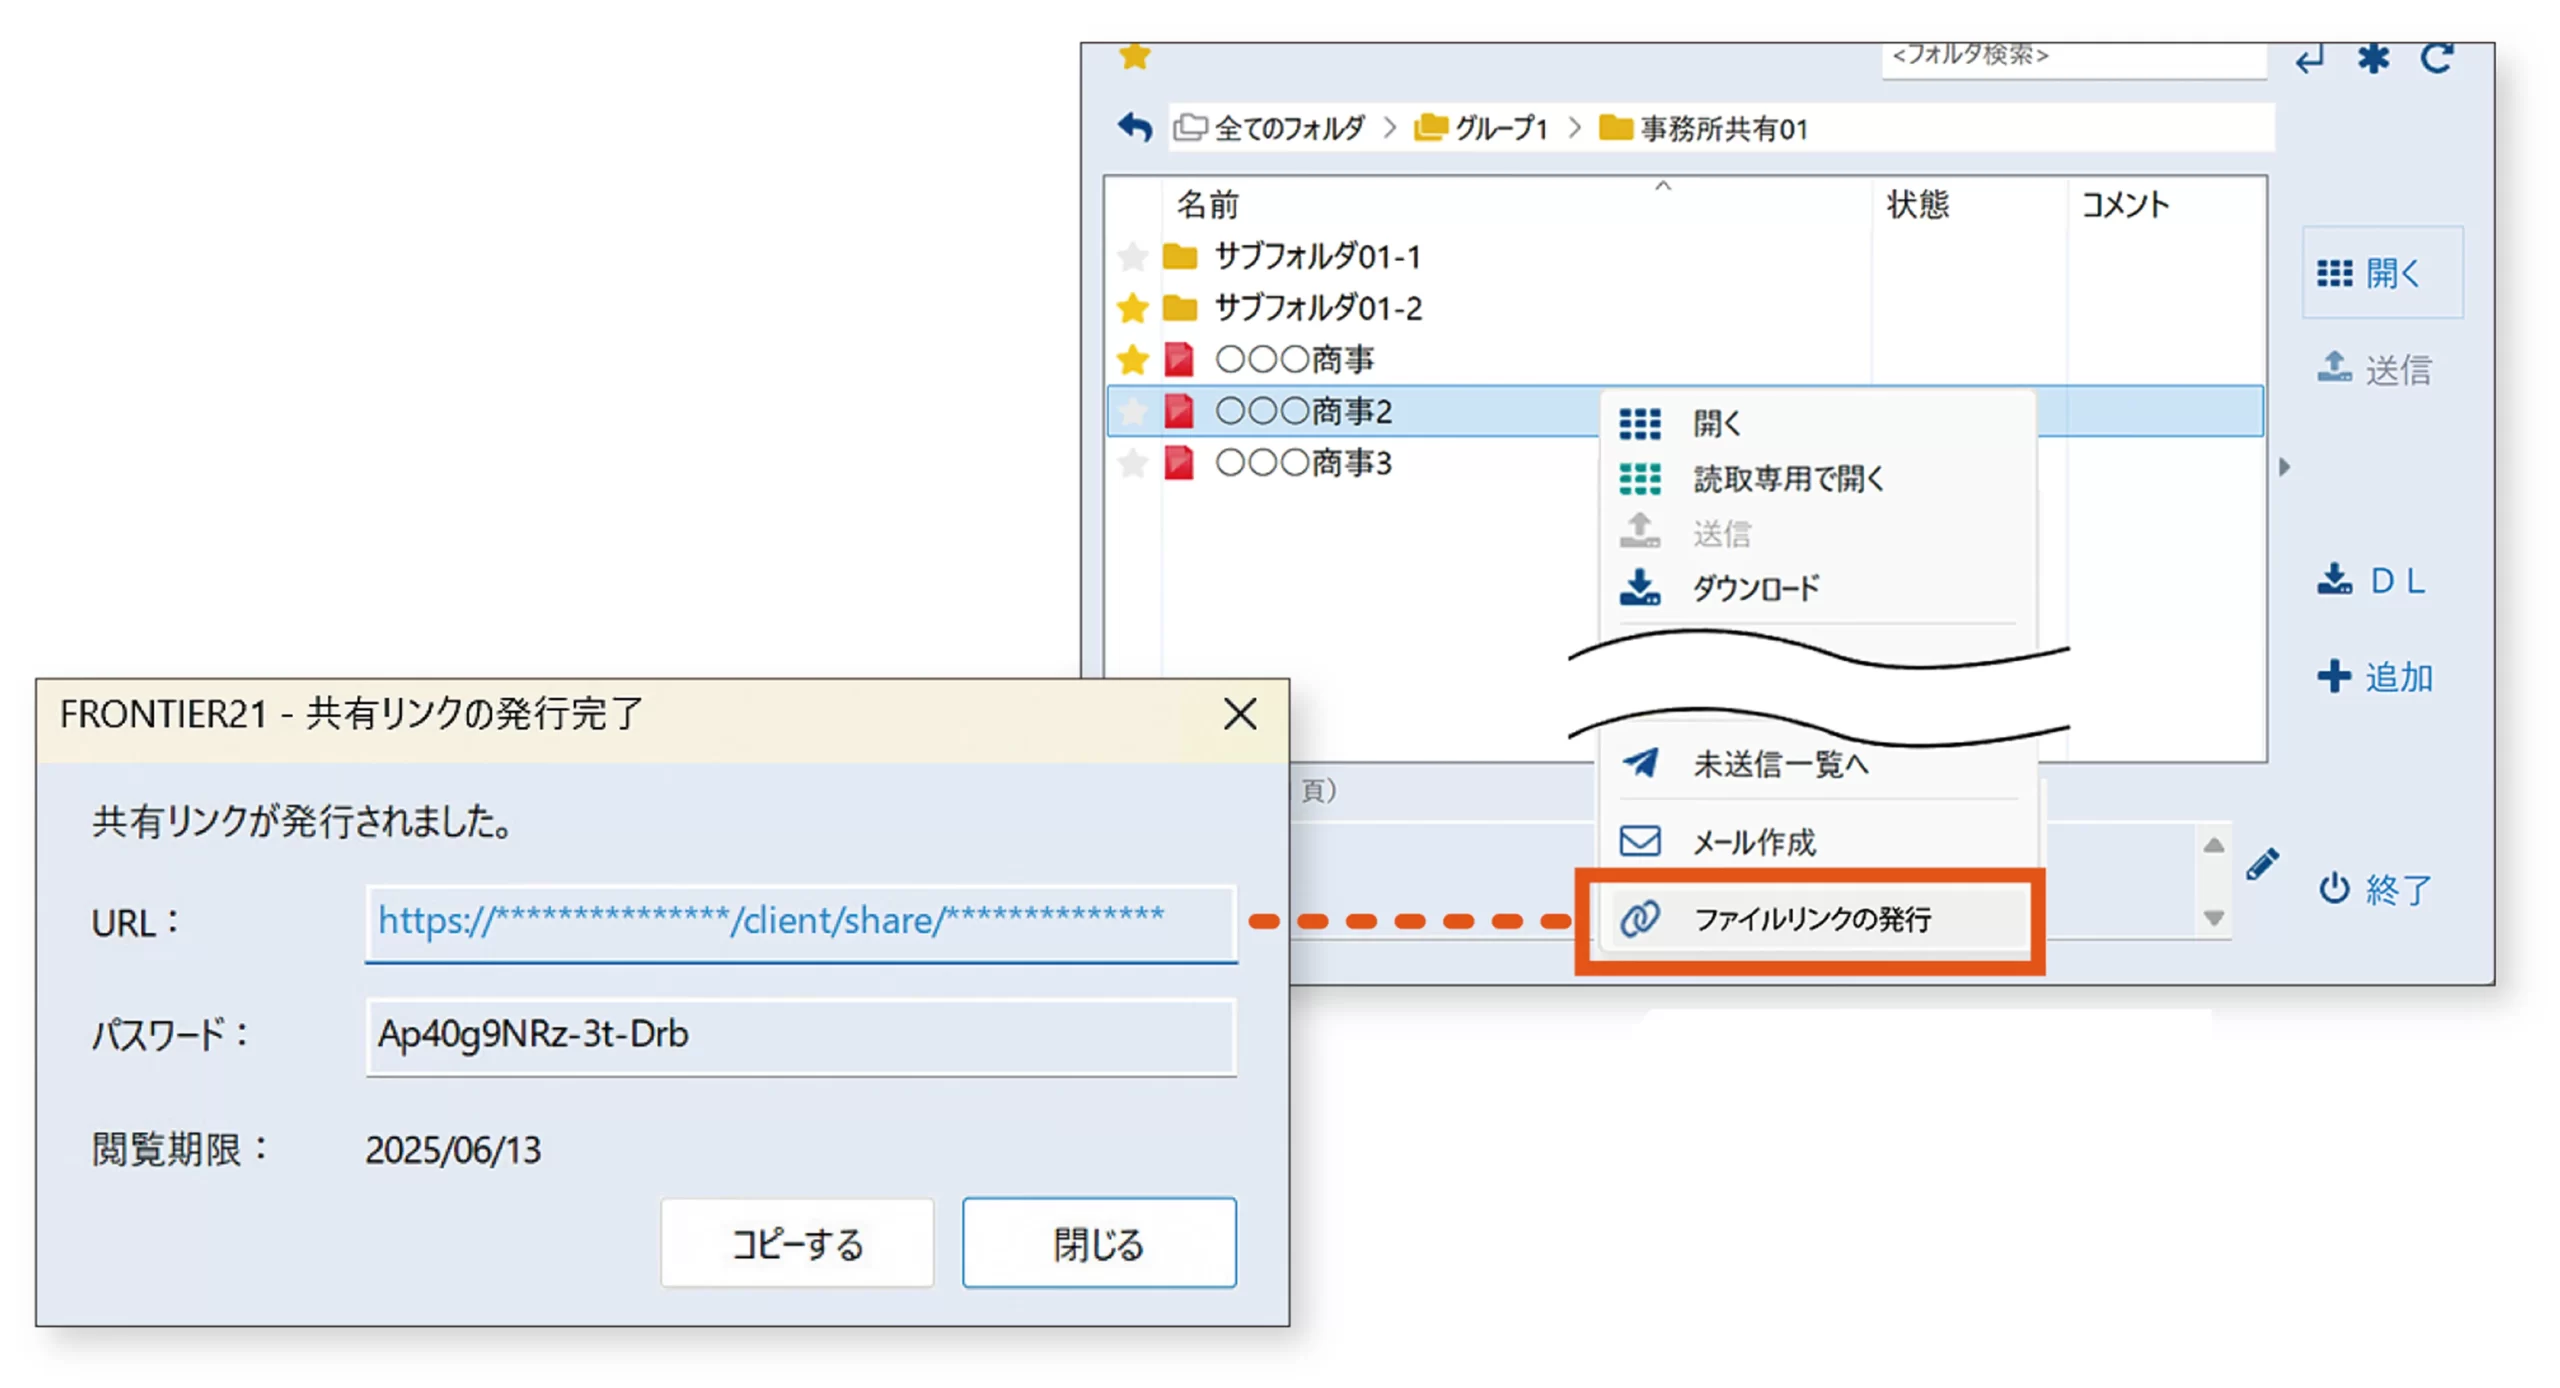Toggle the star favorite for ○○○商事
2560x1388 pixels.
click(x=1133, y=359)
